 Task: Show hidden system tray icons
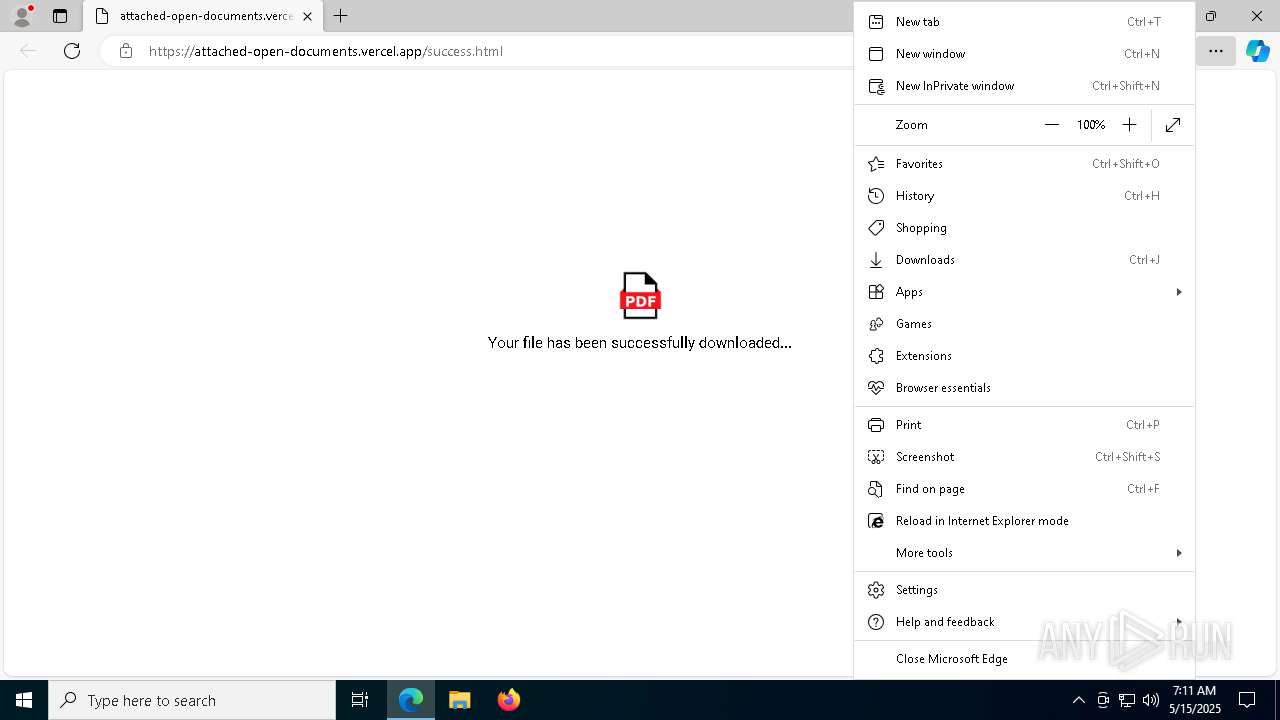(1078, 700)
